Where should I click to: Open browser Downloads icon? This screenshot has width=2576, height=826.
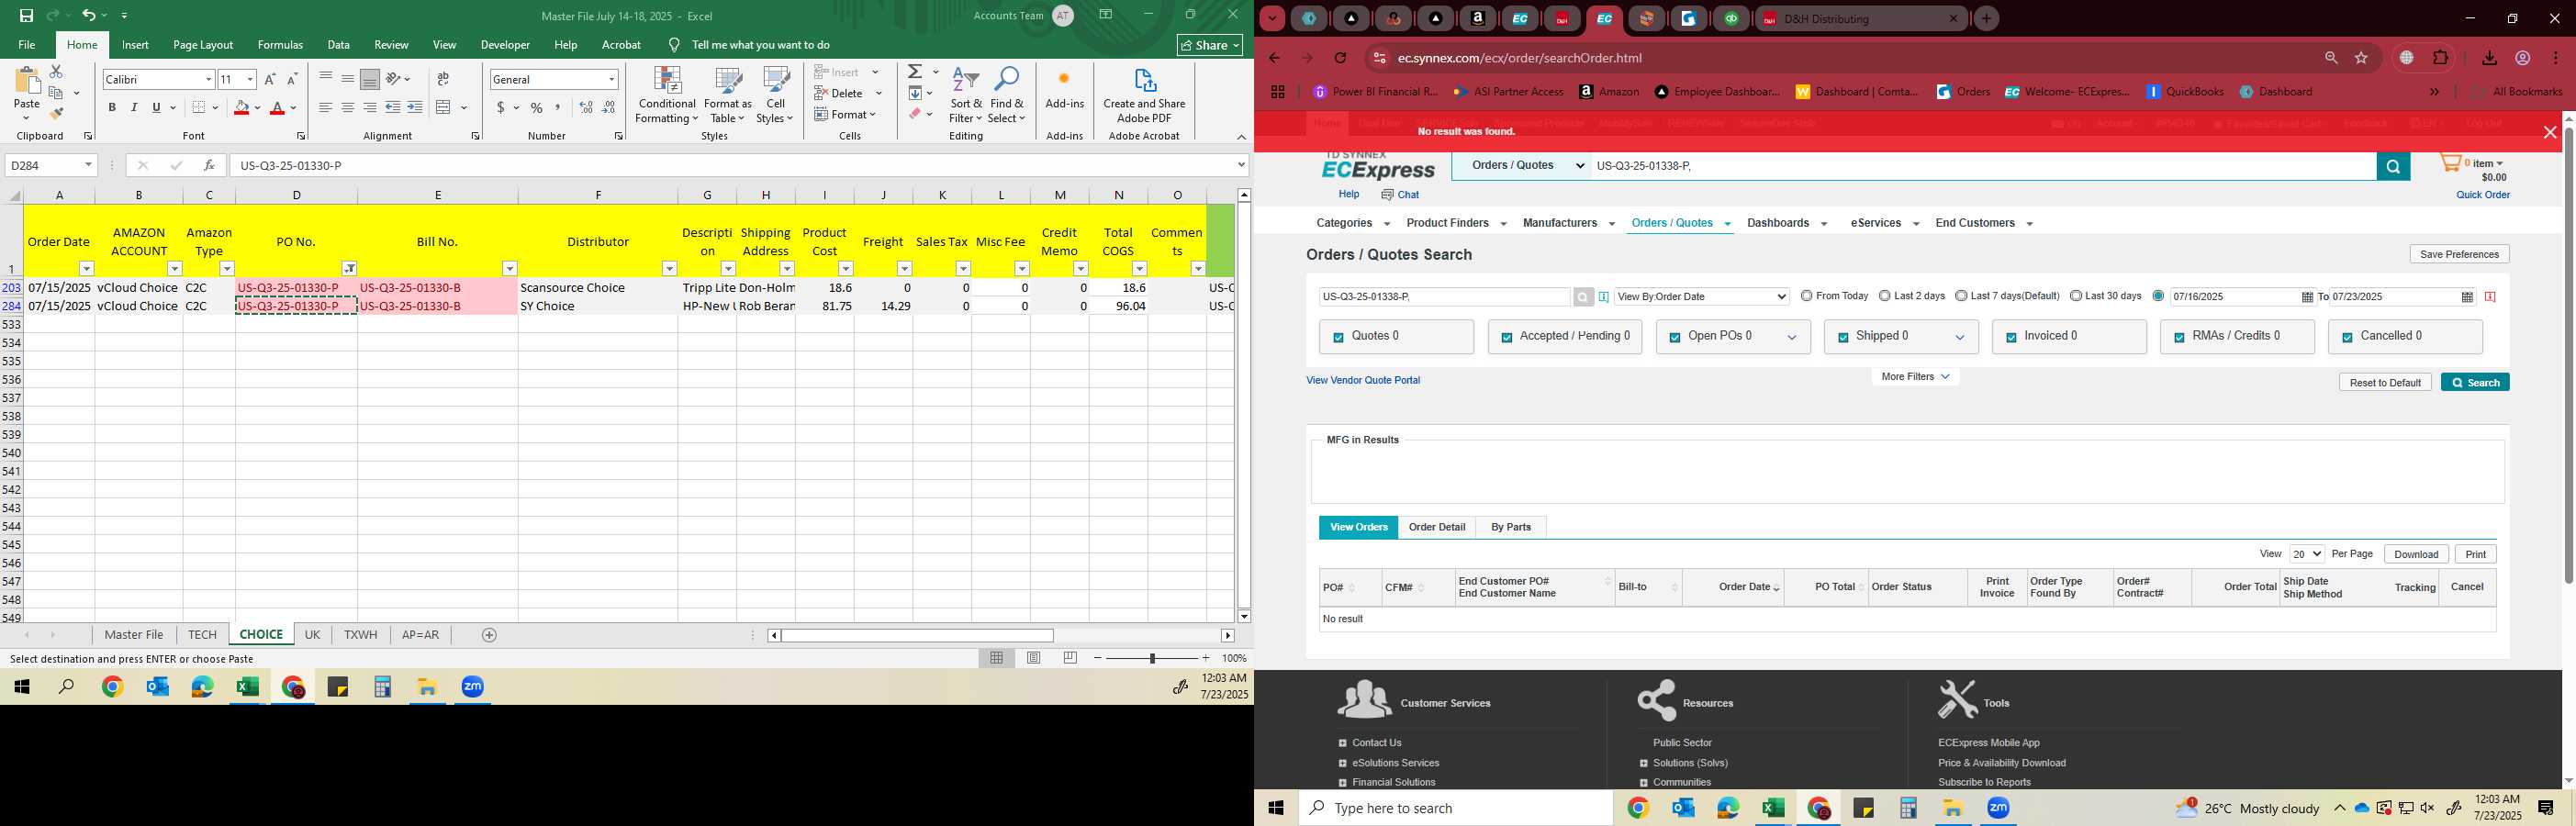pos(2489,58)
